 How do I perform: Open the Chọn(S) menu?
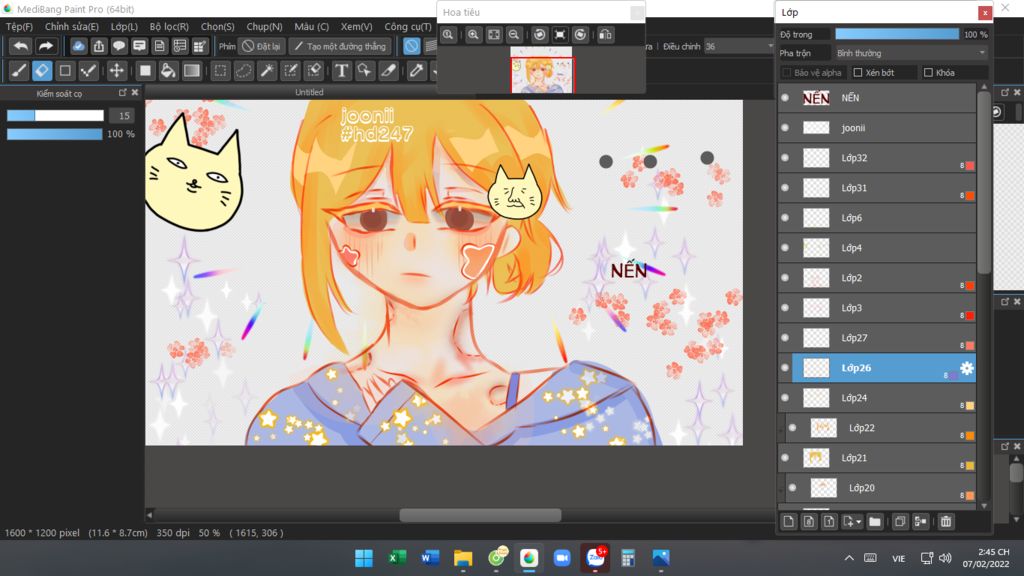pyautogui.click(x=217, y=27)
